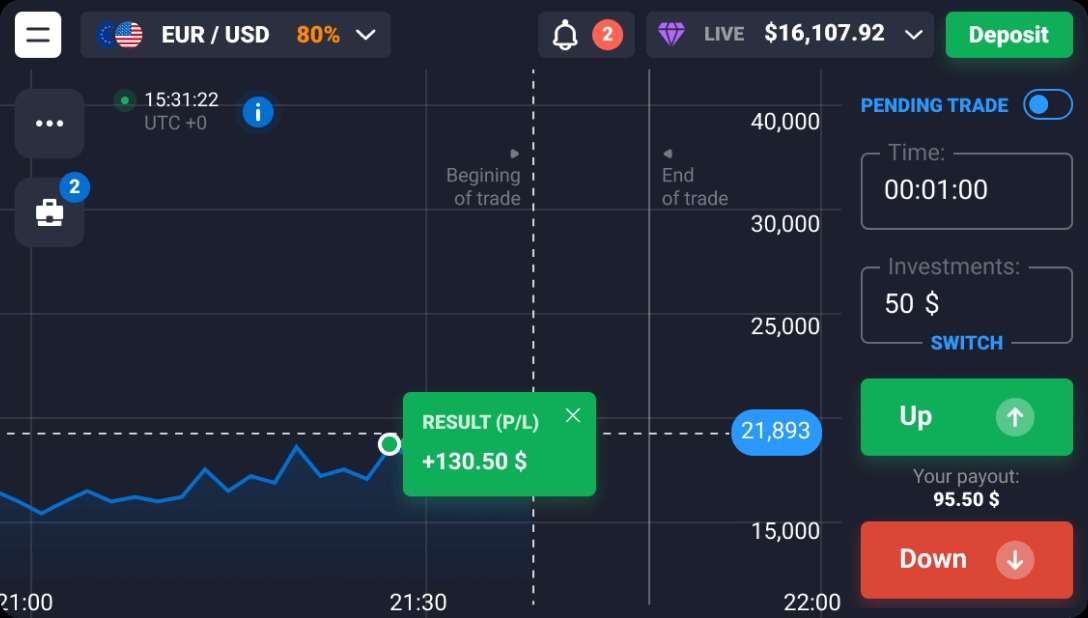Place a Down trade

click(x=966, y=559)
